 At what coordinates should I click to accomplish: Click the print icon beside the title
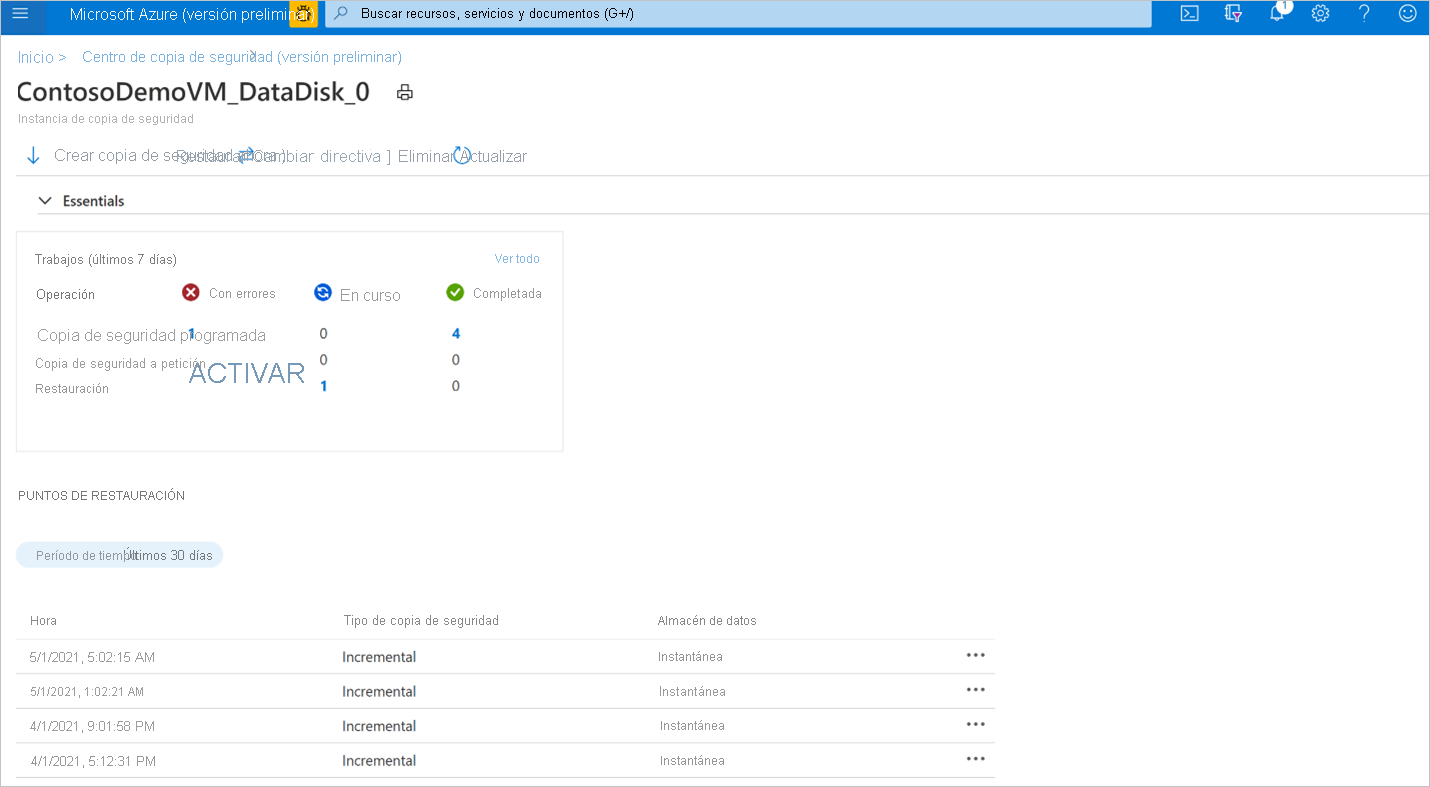coord(405,93)
